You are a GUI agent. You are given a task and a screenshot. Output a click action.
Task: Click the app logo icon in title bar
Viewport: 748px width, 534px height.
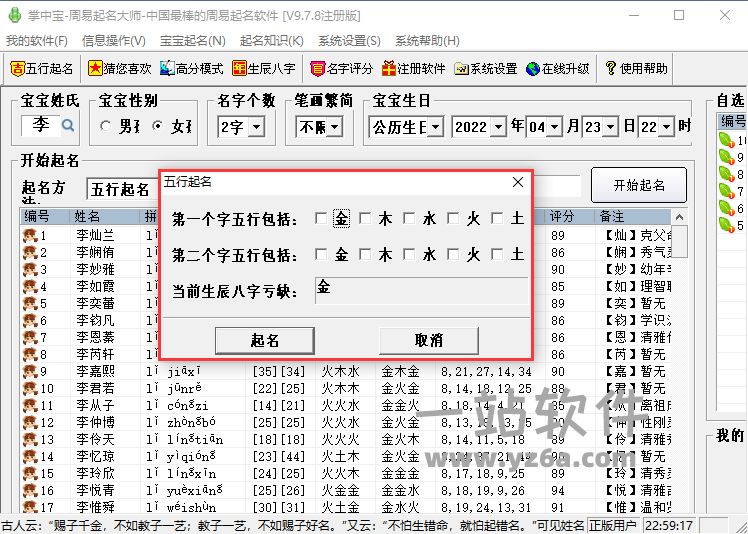pyautogui.click(x=15, y=15)
